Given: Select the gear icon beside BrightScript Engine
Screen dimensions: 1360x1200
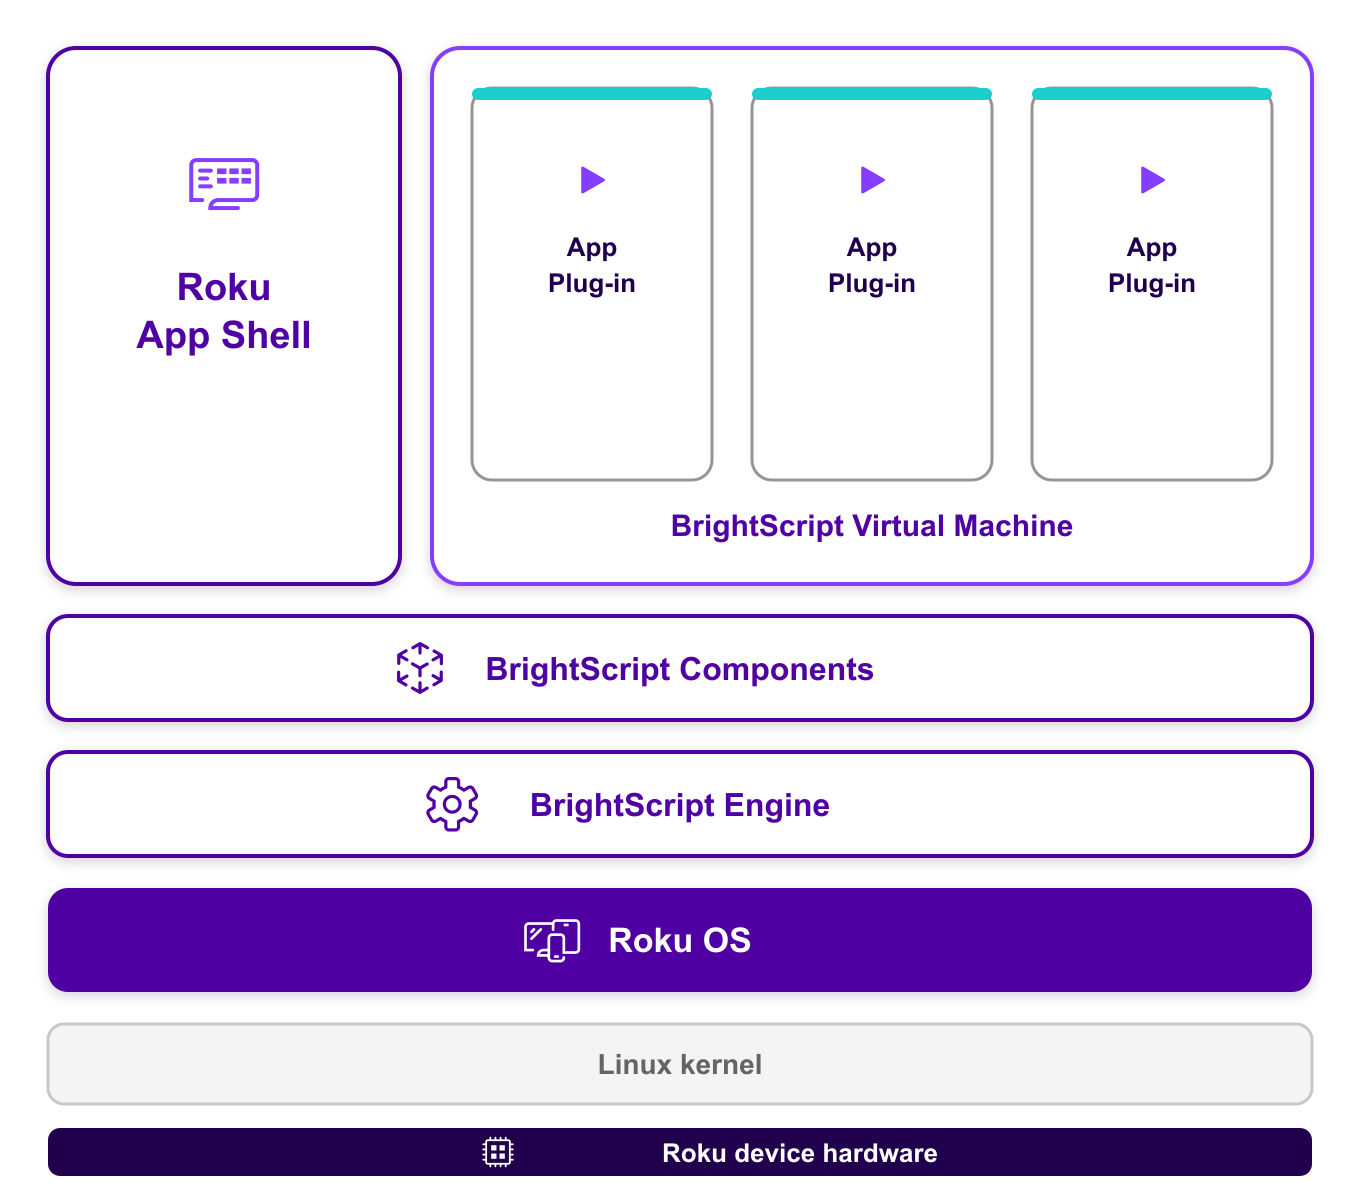Looking at the screenshot, I should pos(452,804).
